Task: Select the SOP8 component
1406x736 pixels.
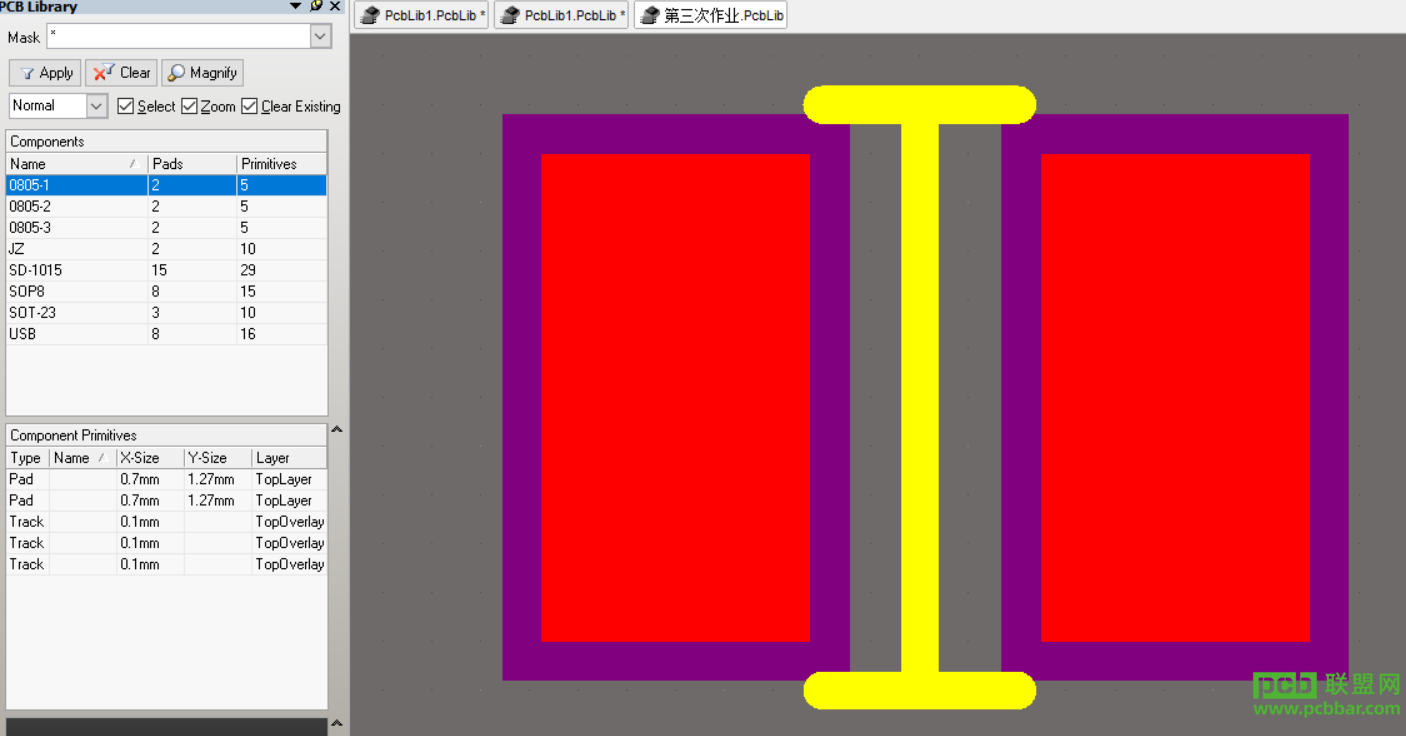Action: click(x=166, y=292)
